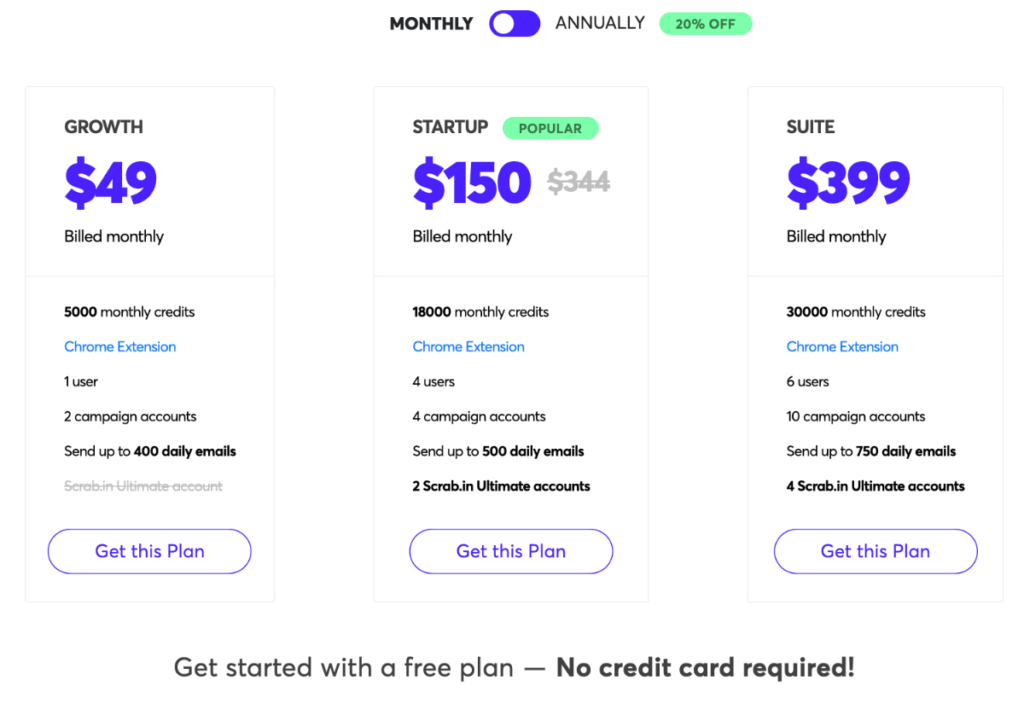Get the Suite plan
The image size is (1024, 703).
pyautogui.click(x=875, y=551)
